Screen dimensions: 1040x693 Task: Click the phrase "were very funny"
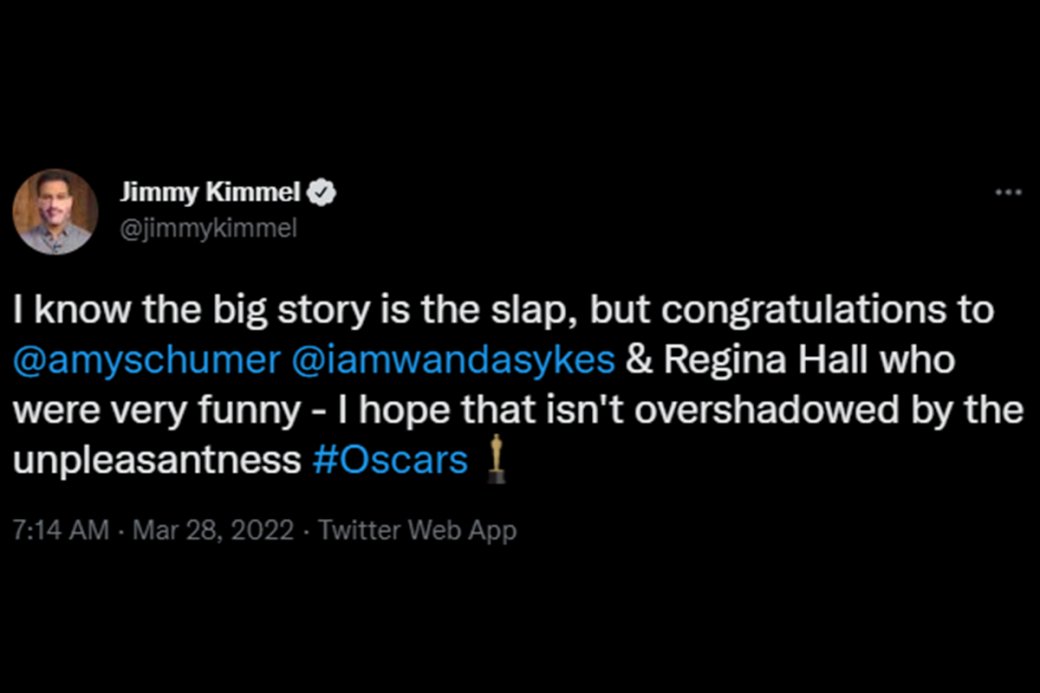[x=157, y=410]
